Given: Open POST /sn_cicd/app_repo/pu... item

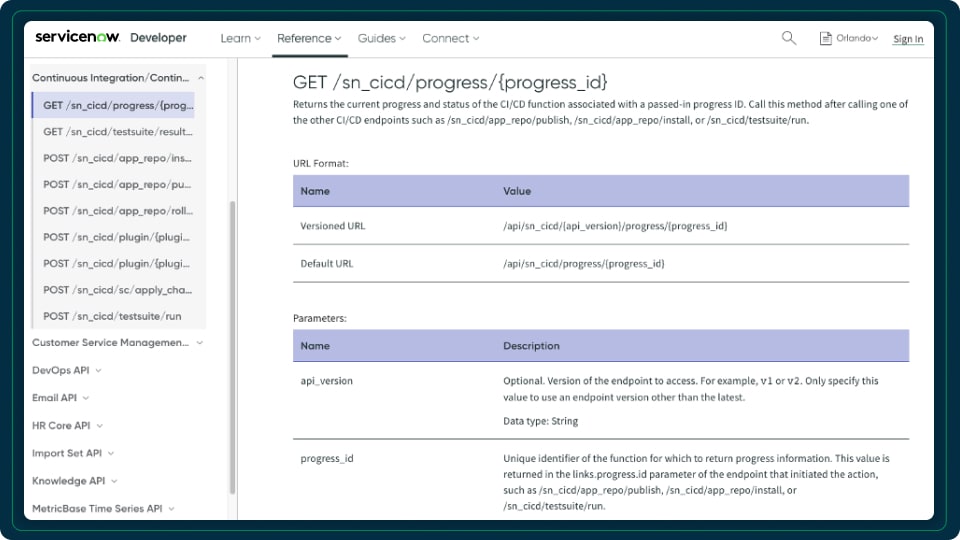Looking at the screenshot, I should [117, 184].
